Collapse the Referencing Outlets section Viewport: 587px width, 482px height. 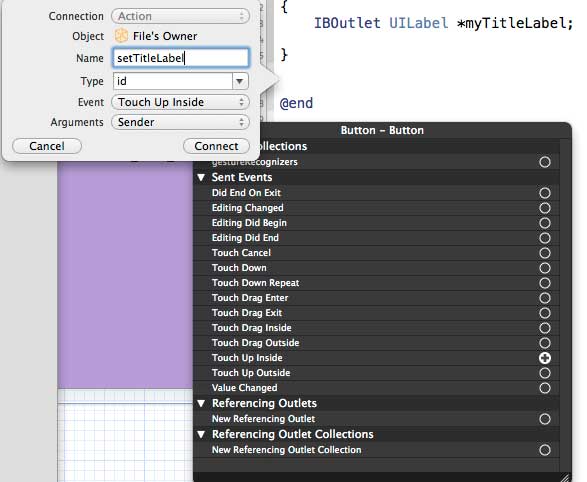201,403
